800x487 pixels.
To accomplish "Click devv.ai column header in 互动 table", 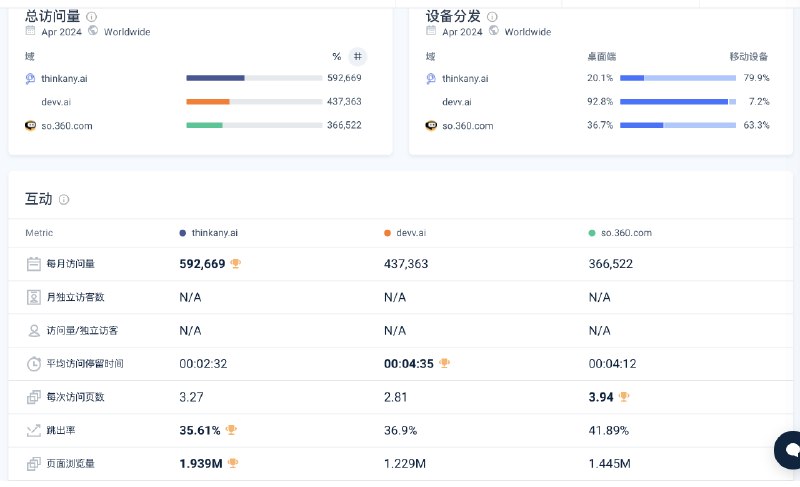I will (x=411, y=233).
